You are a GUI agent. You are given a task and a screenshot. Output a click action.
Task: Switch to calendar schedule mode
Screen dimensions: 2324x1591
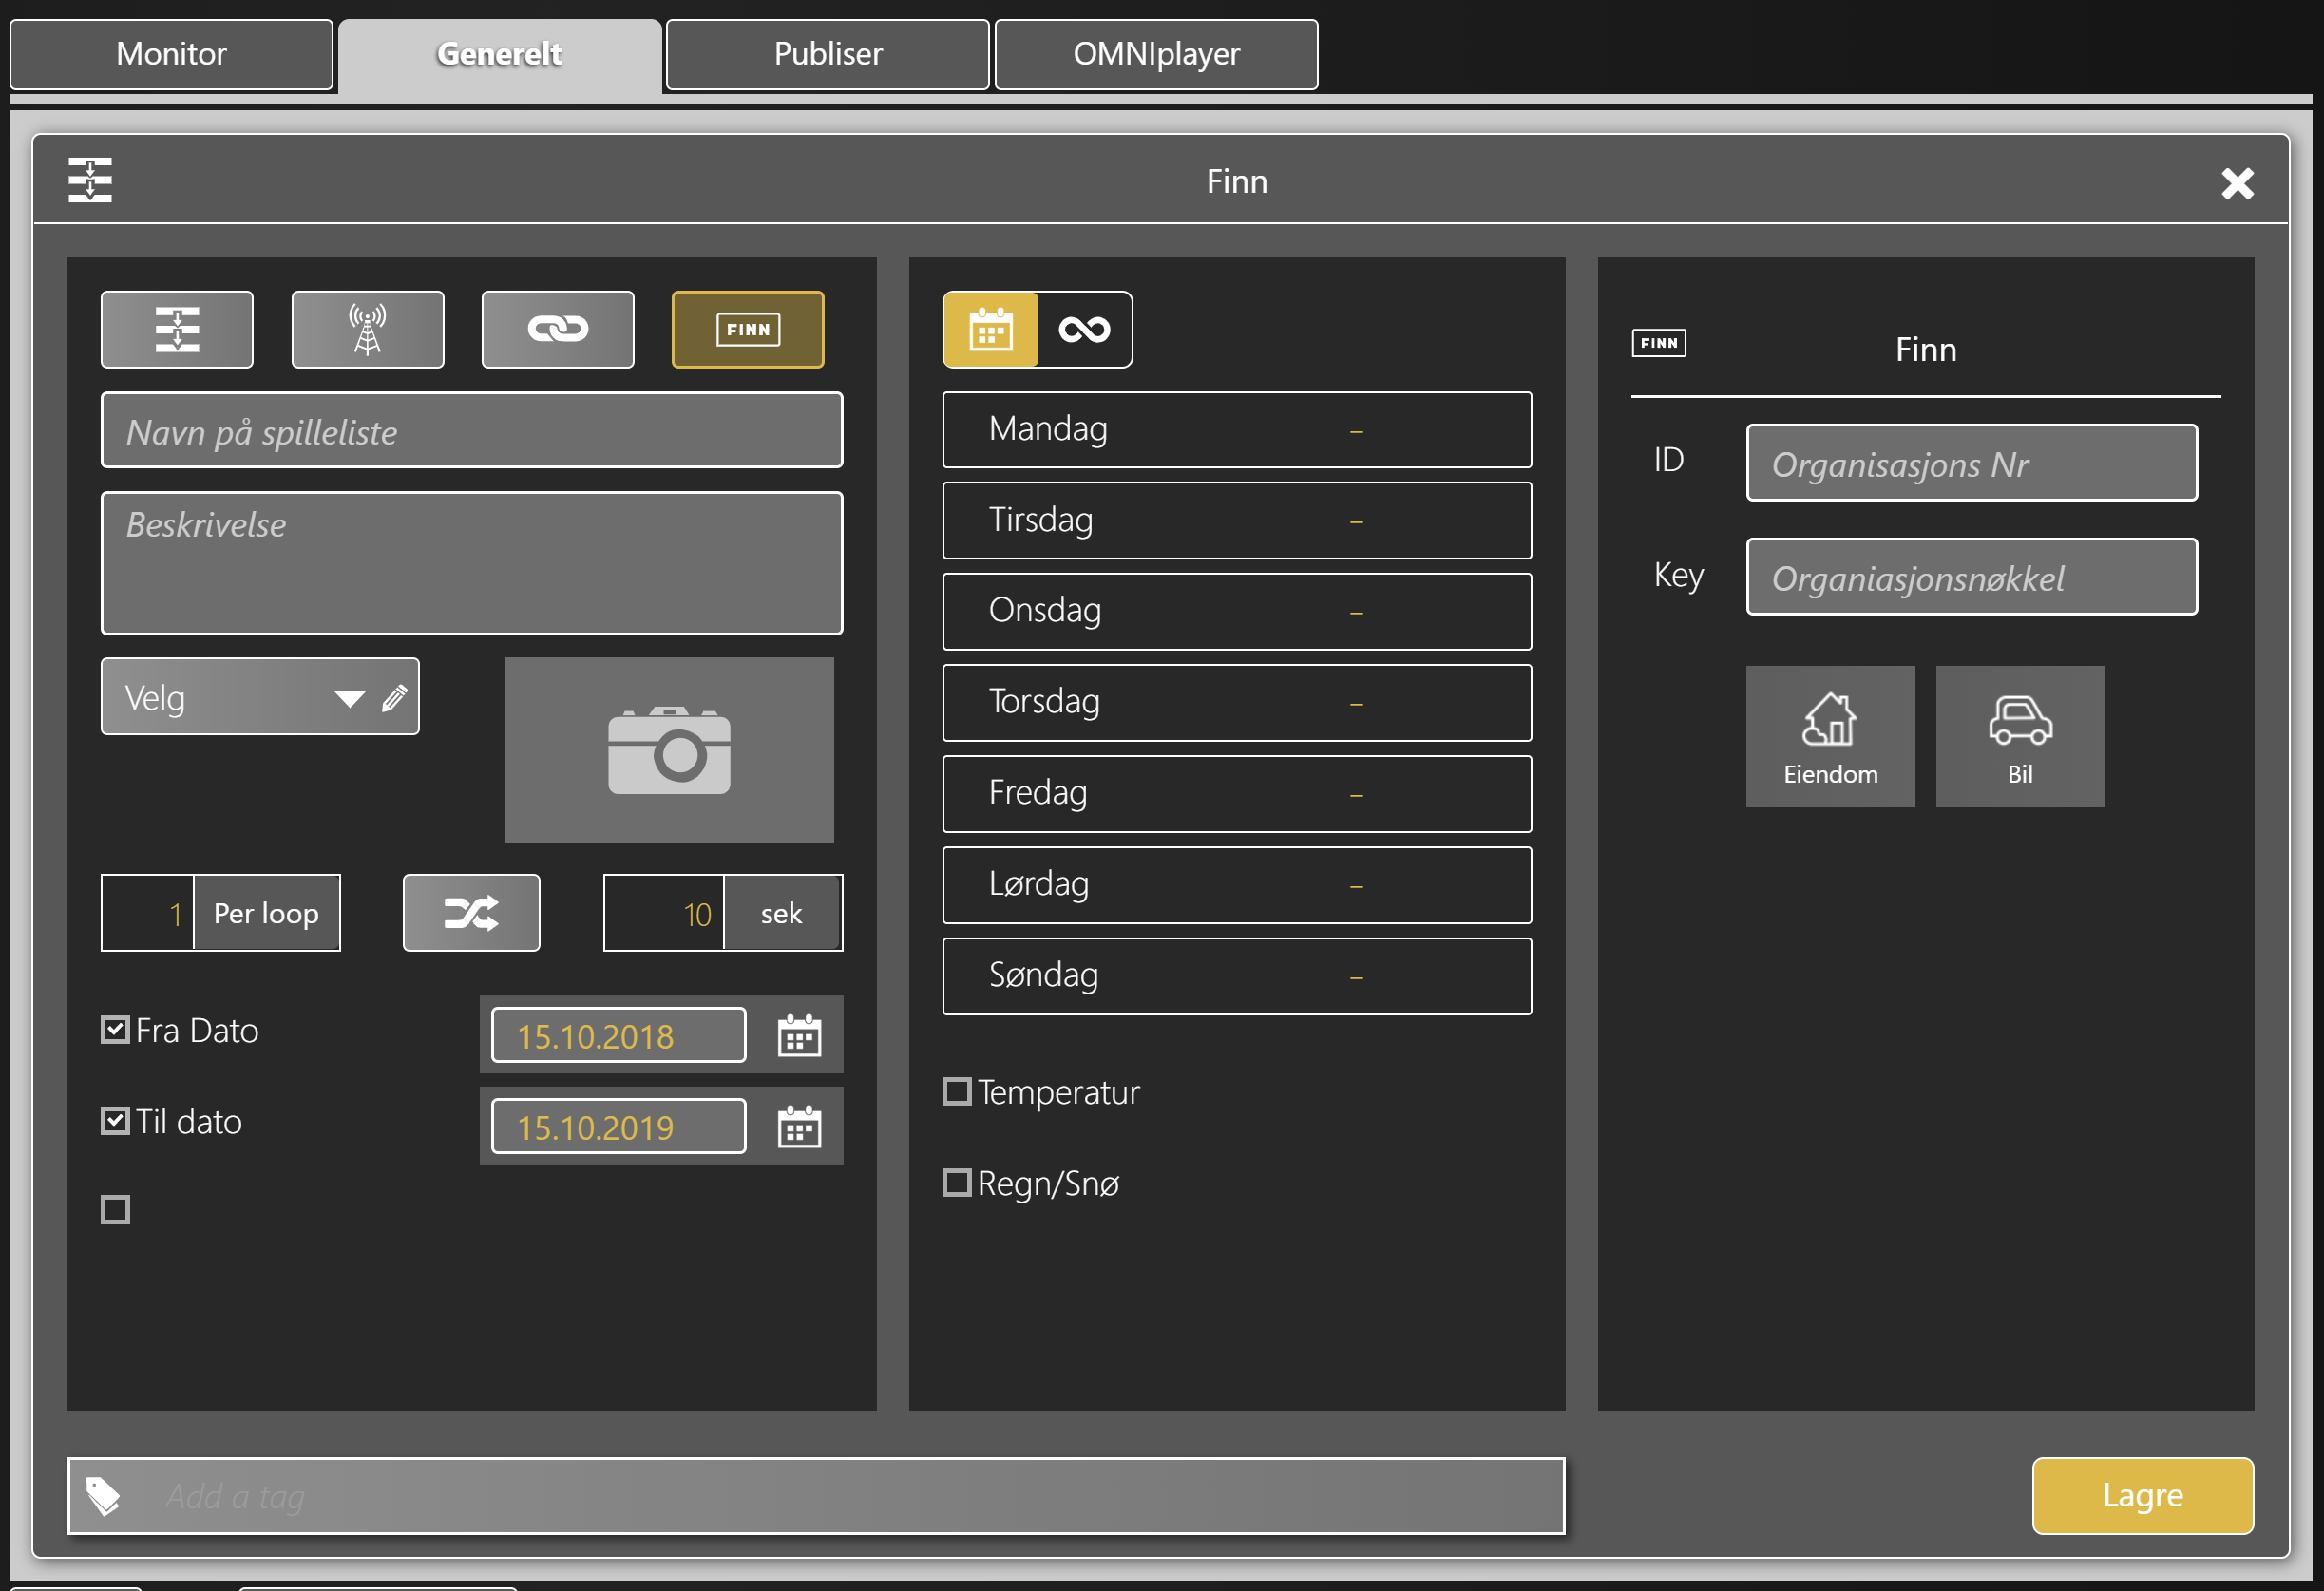(991, 329)
